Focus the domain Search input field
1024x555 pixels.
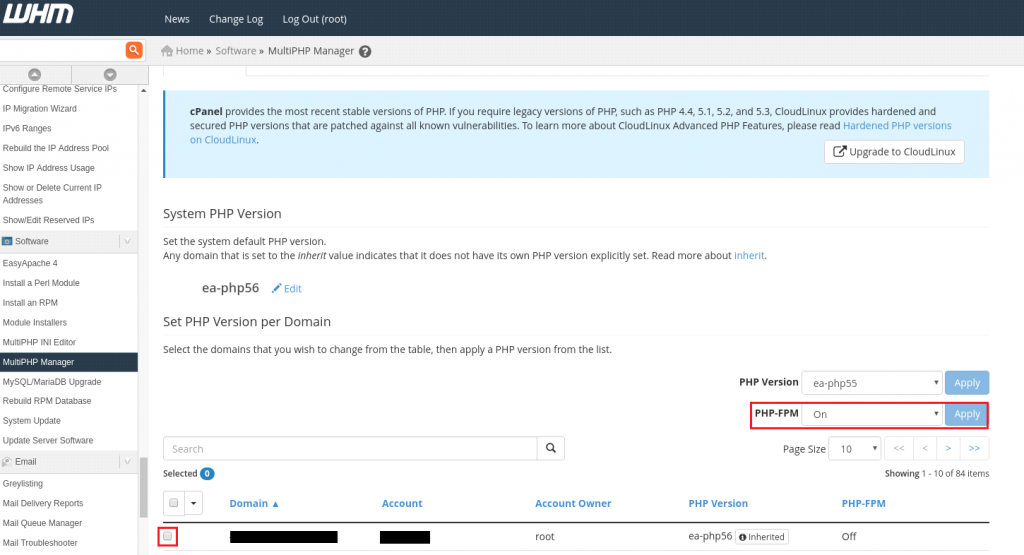[350, 449]
